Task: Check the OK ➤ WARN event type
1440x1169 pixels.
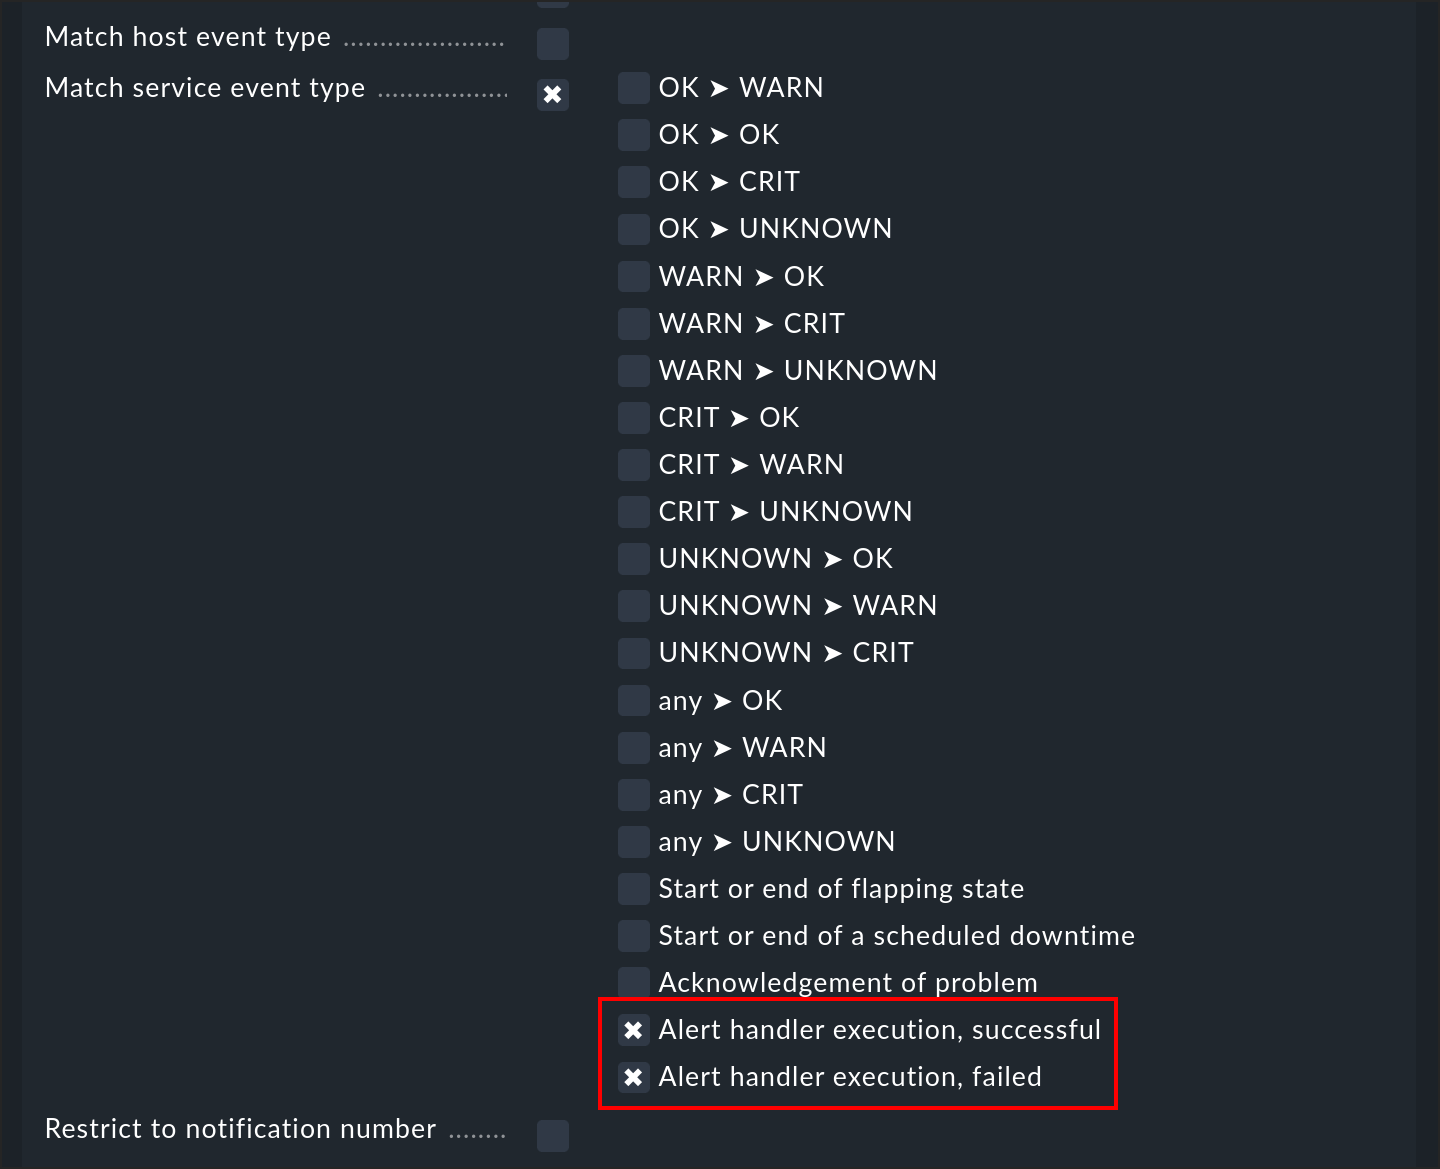Action: point(633,87)
